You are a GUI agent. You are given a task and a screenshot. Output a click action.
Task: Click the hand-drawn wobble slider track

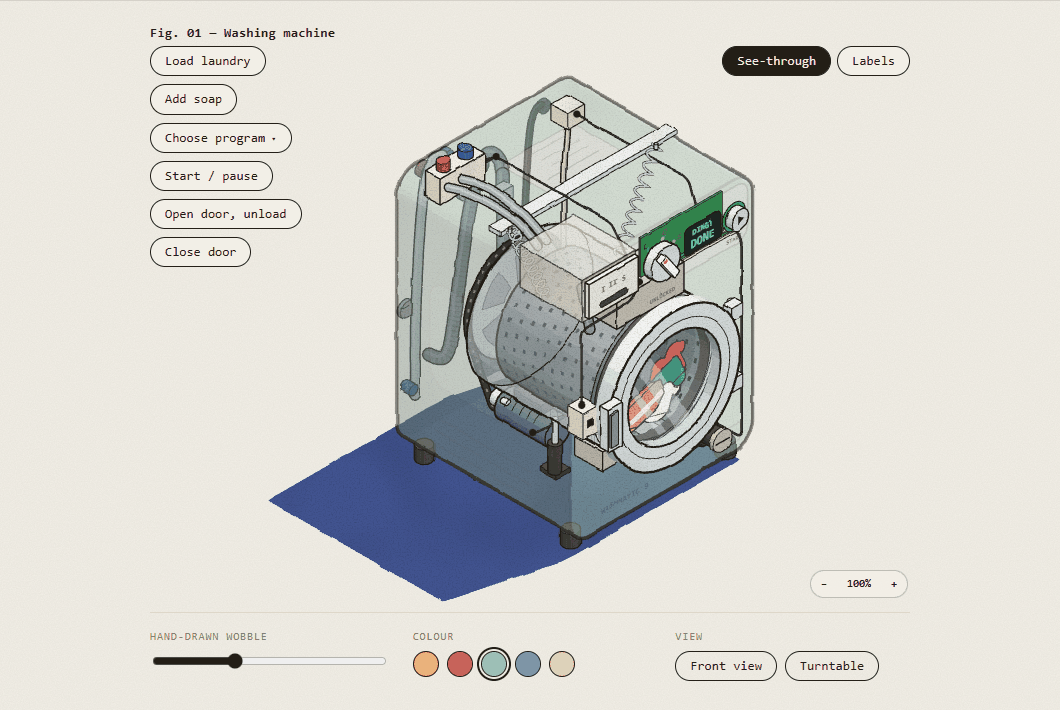coord(269,661)
